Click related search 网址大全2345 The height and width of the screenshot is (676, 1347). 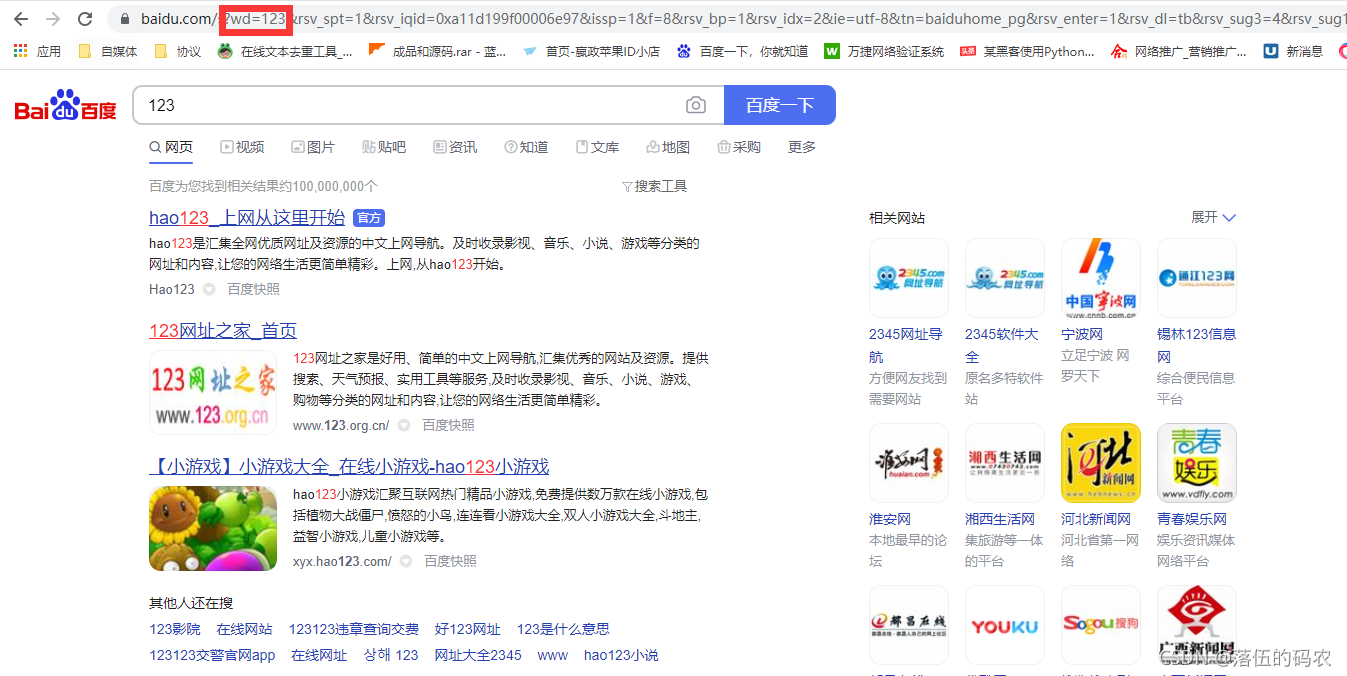478,656
